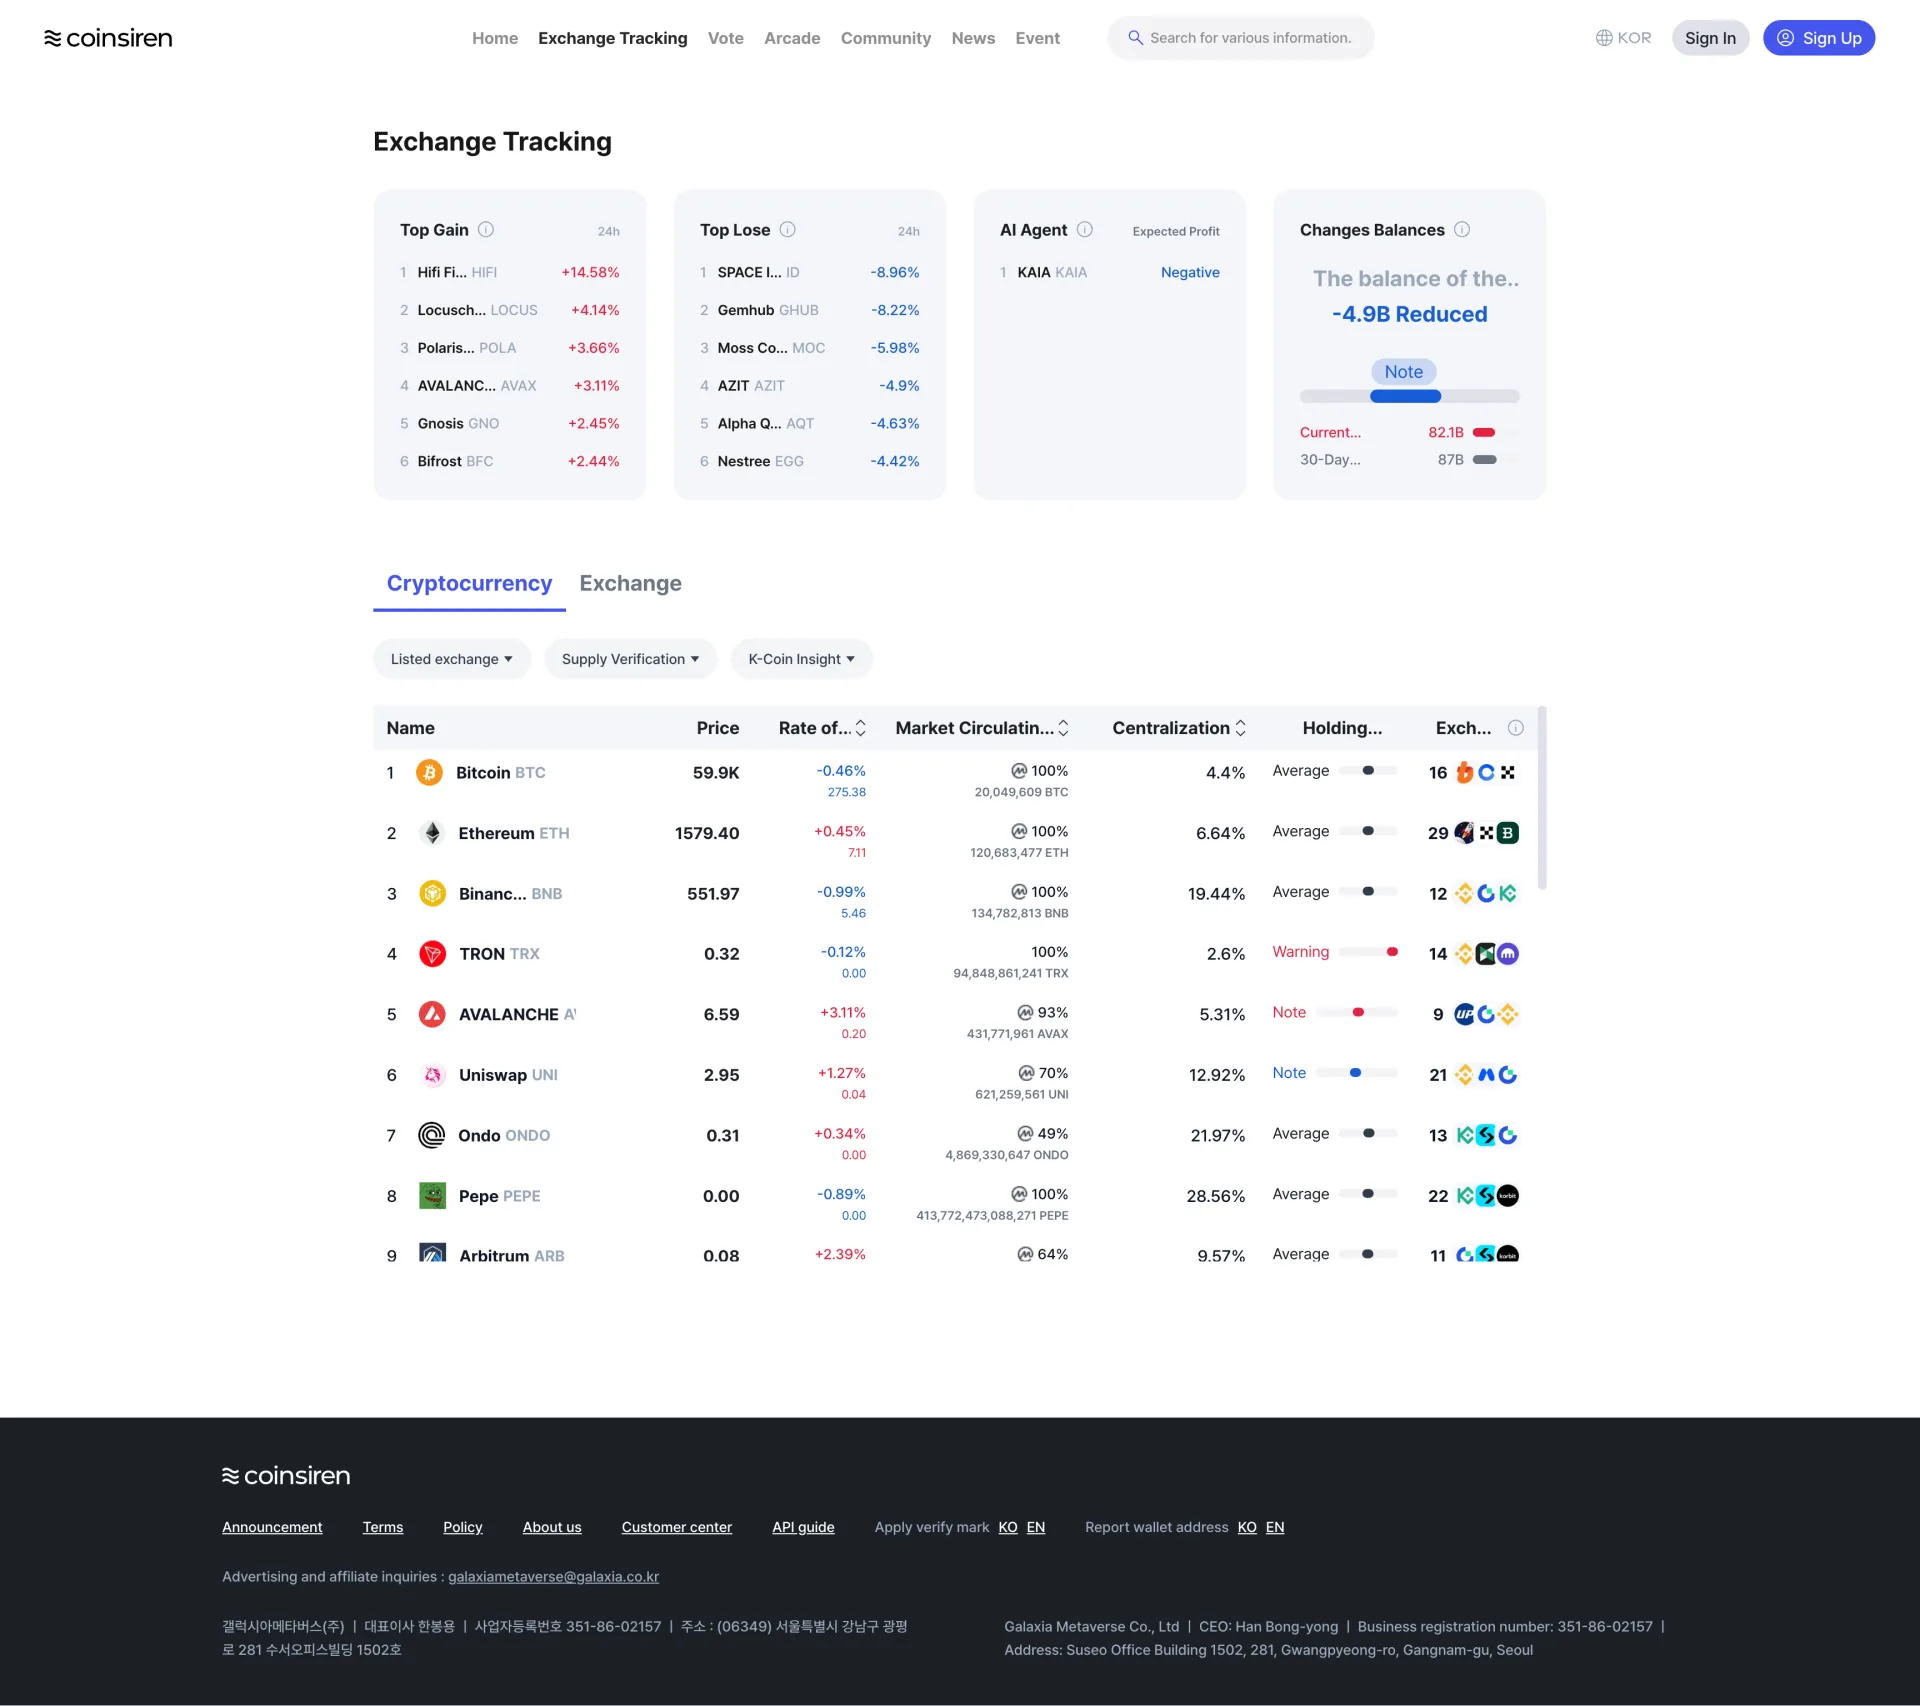Click the coinsiren logo in header
1920x1706 pixels.
[x=108, y=38]
